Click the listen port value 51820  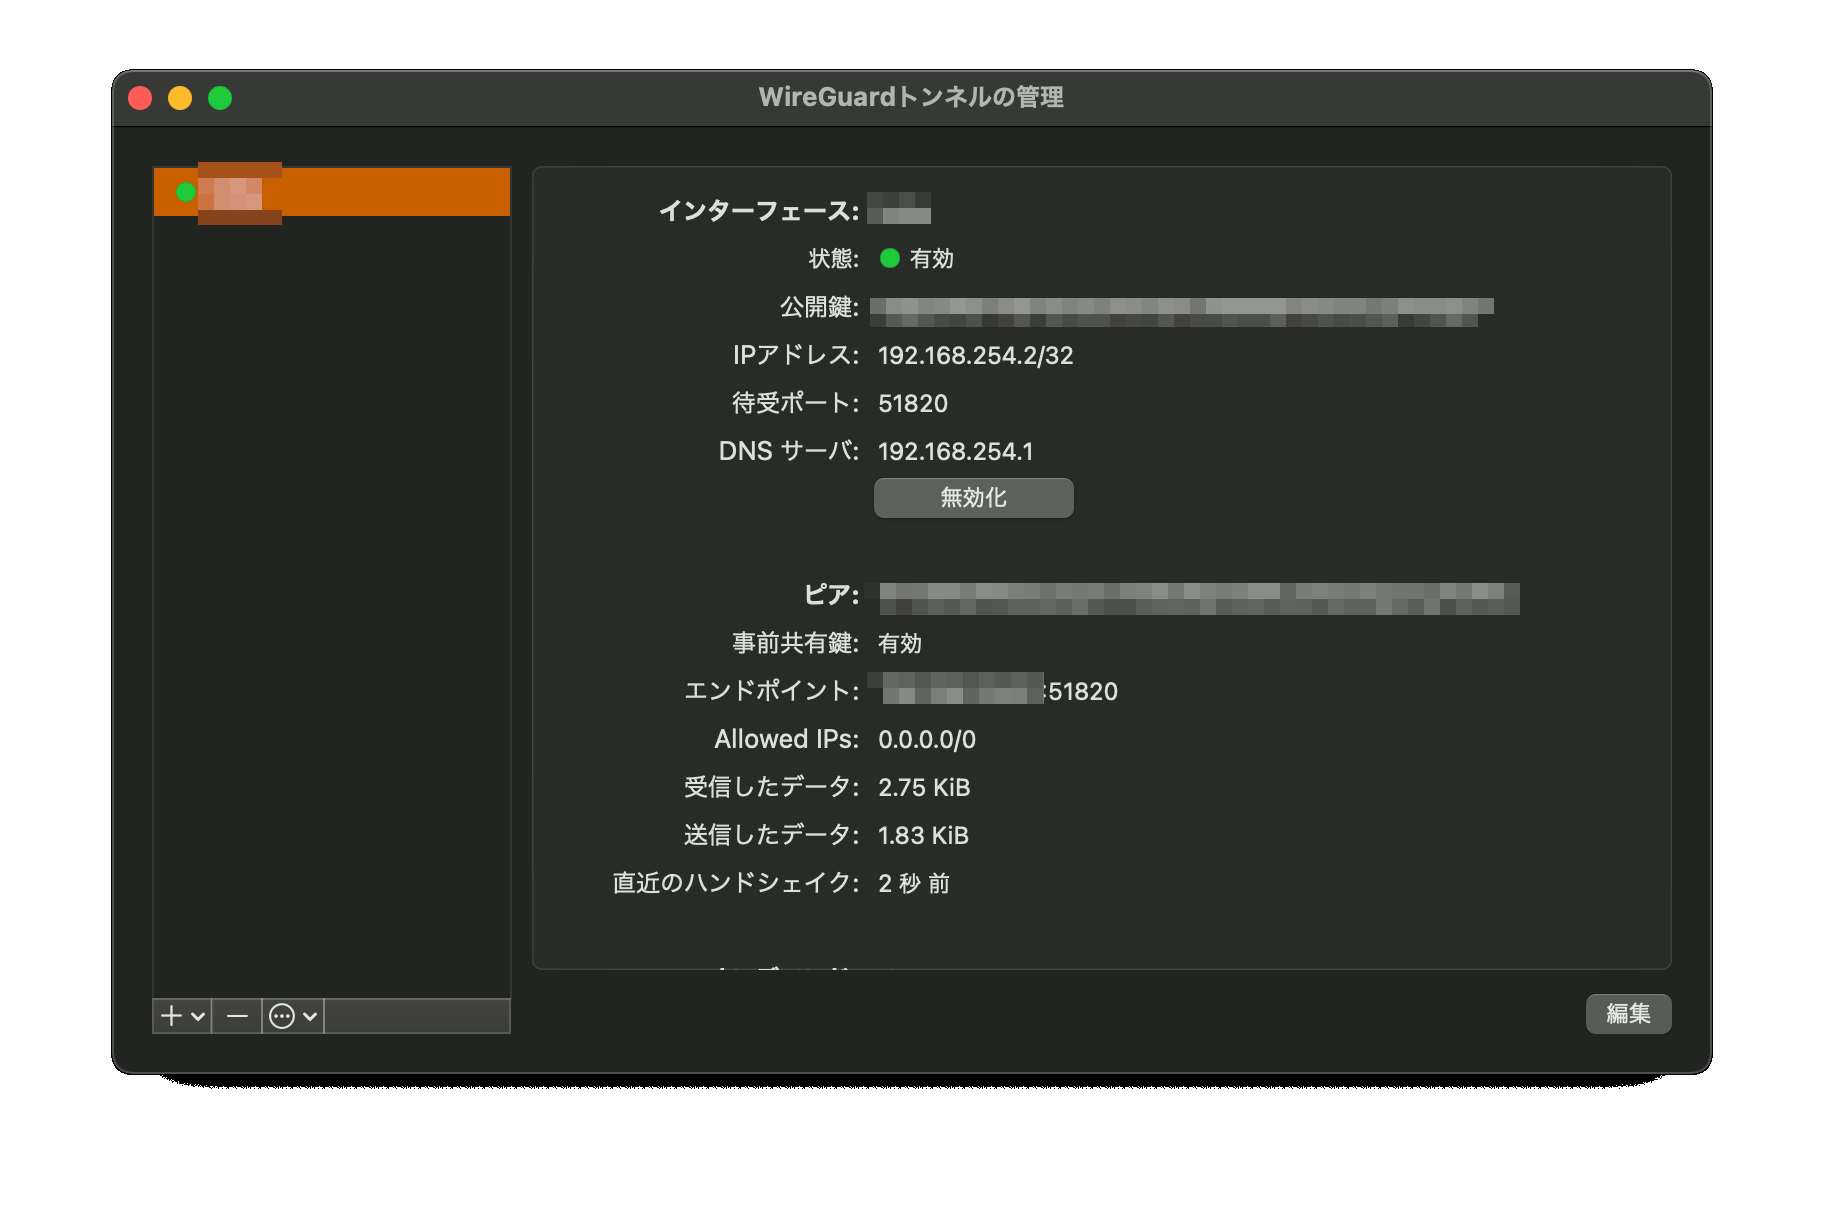click(913, 404)
